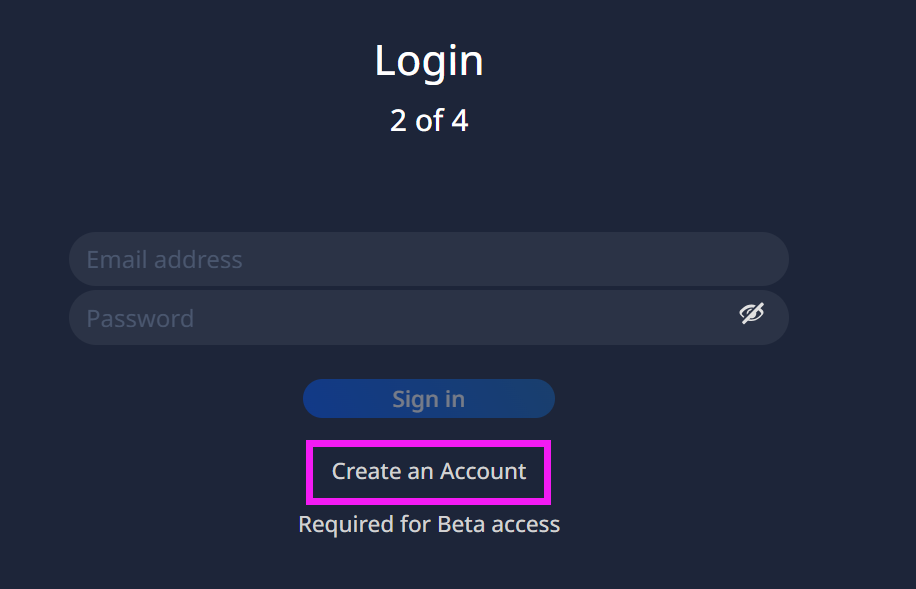The height and width of the screenshot is (589, 916).
Task: Click into the Password field
Action: (400, 318)
